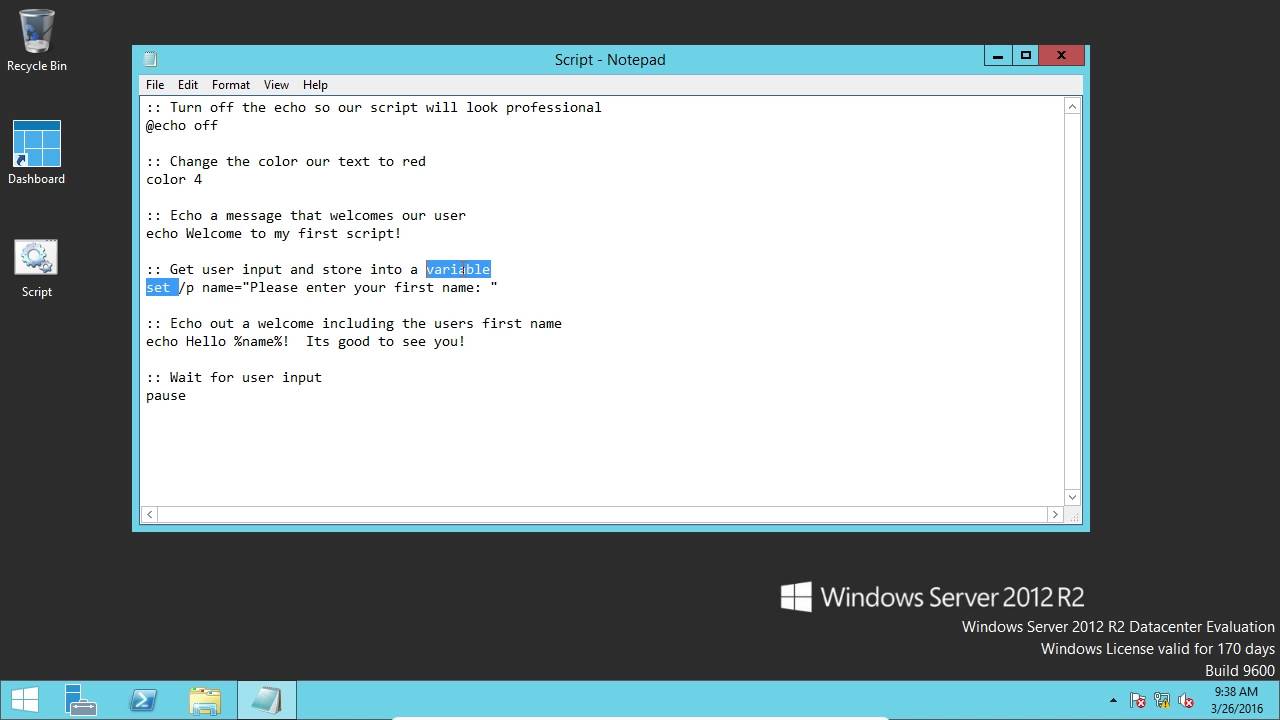
Task: Open the Windows Start button
Action: pyautogui.click(x=25, y=701)
